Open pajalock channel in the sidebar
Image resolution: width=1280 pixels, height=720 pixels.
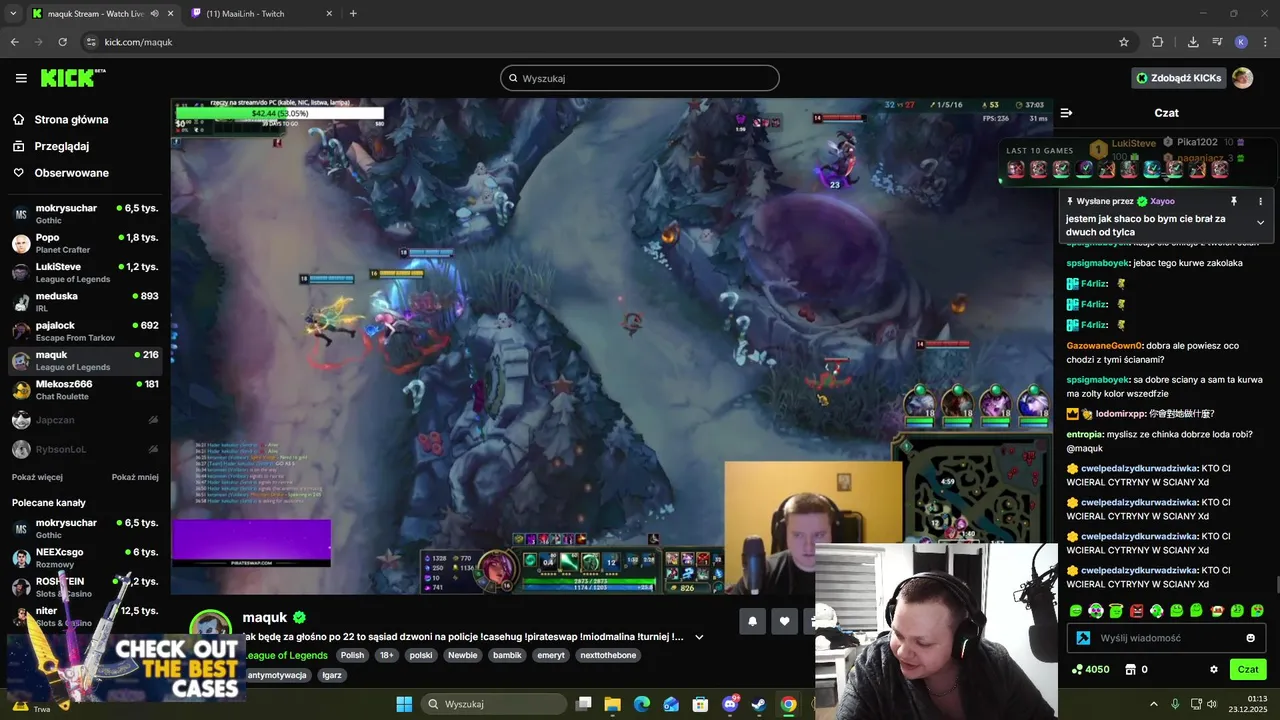pyautogui.click(x=85, y=331)
